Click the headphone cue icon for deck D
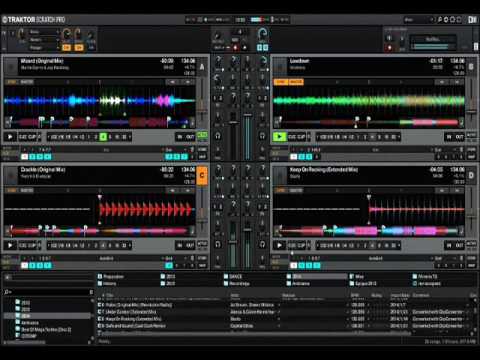Viewport: 480px width, 360px height. (262, 244)
